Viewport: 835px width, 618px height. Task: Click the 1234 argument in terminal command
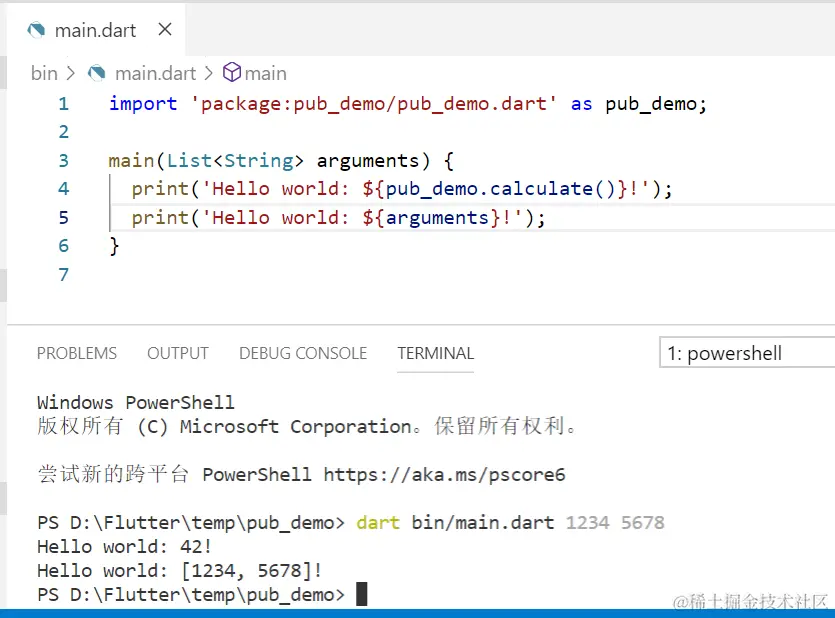(x=587, y=523)
